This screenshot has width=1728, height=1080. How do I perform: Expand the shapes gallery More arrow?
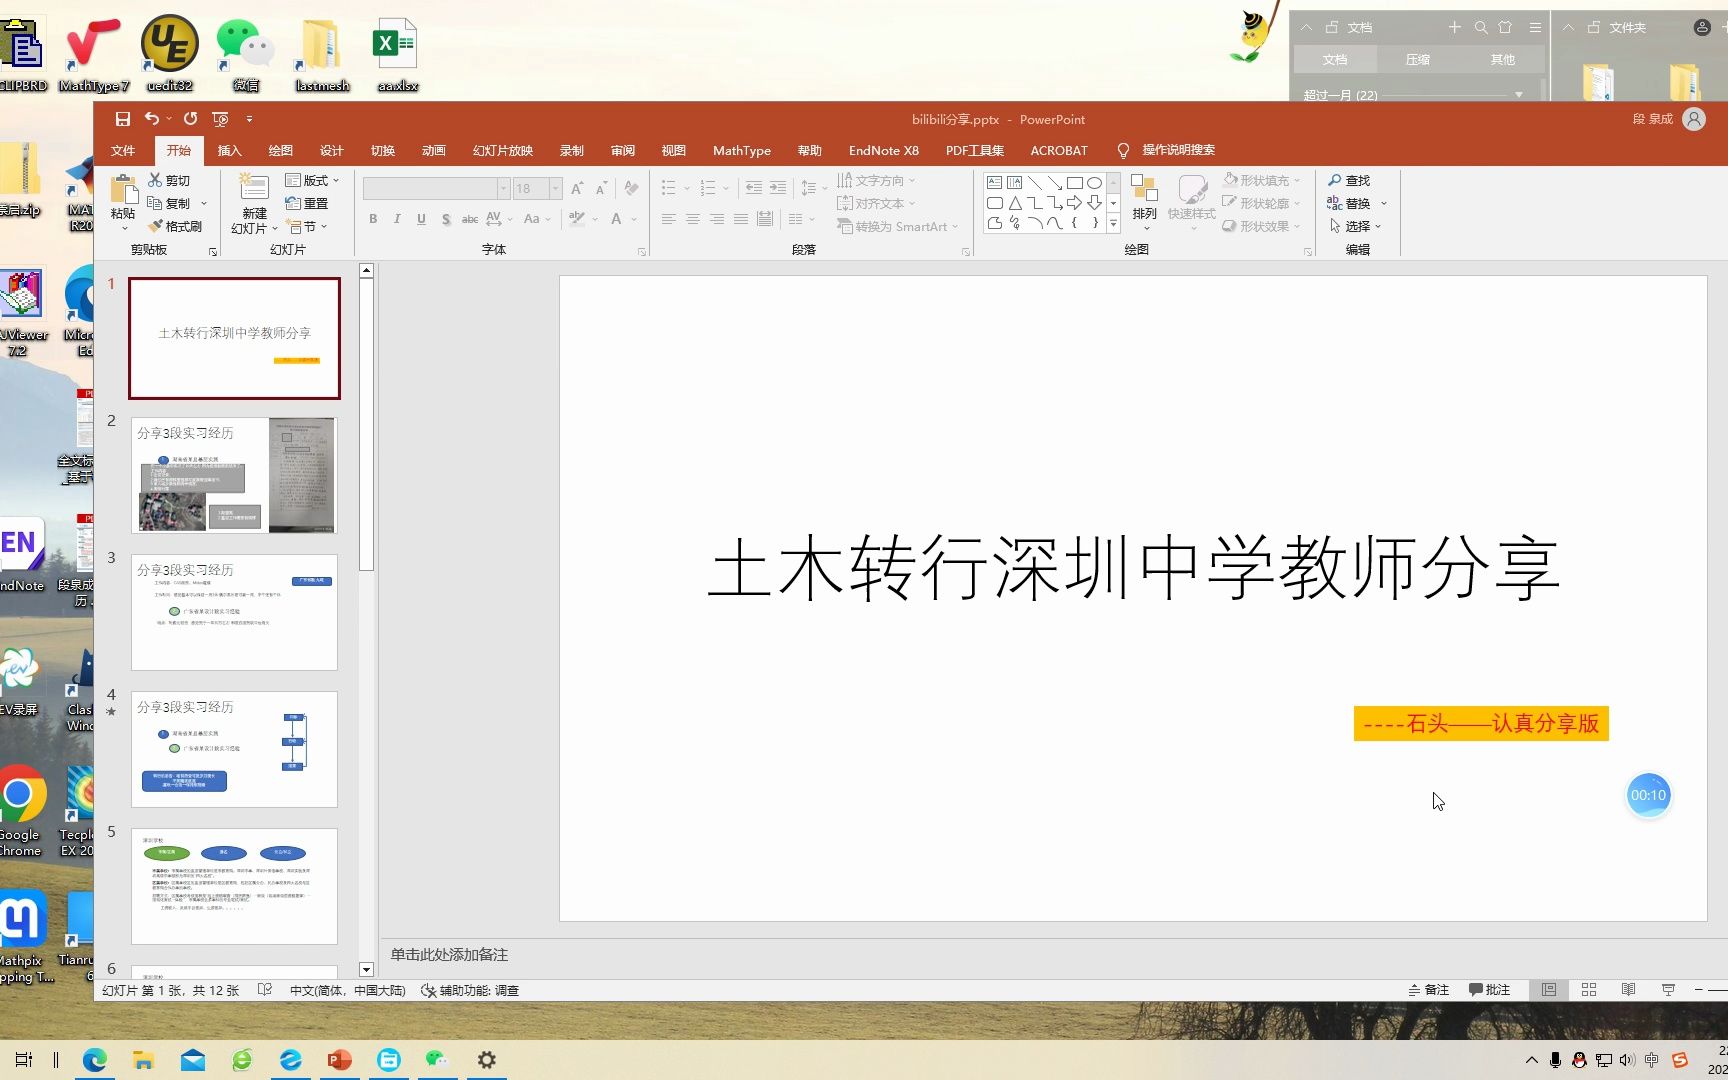pyautogui.click(x=1113, y=224)
